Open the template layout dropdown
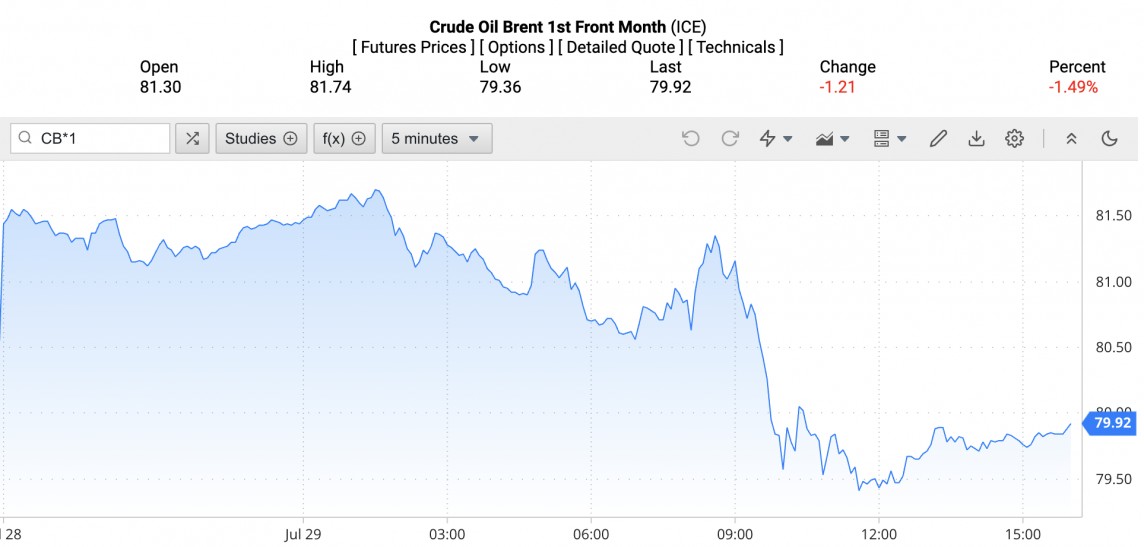 (x=889, y=139)
